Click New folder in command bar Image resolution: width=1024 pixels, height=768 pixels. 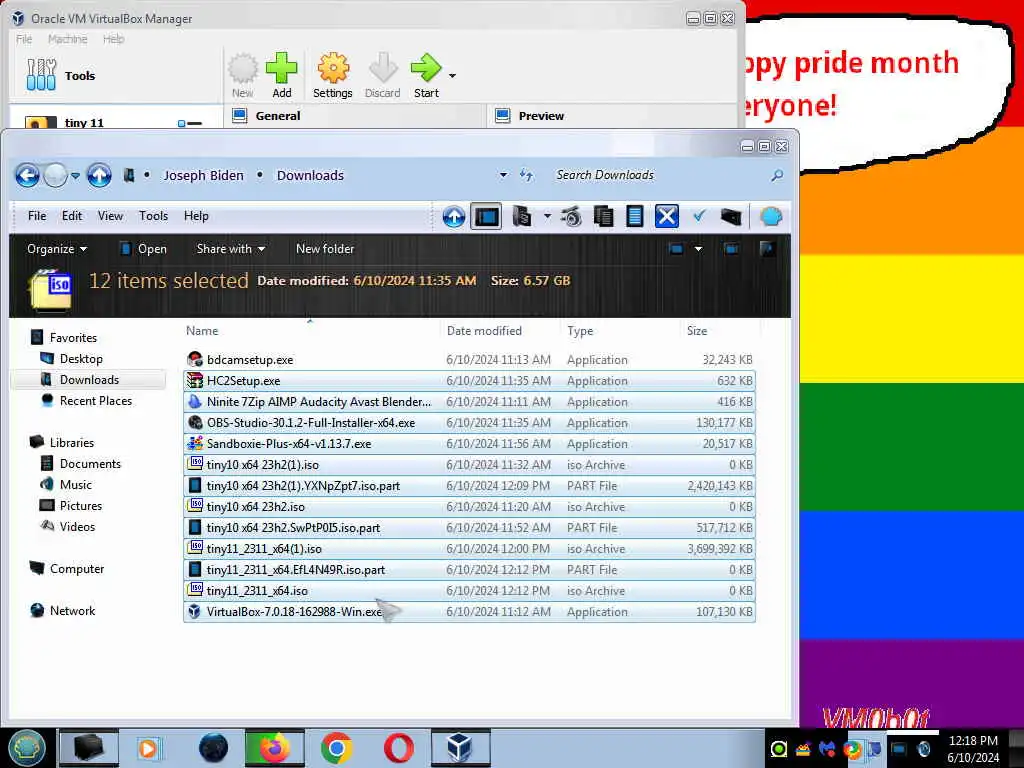325,249
